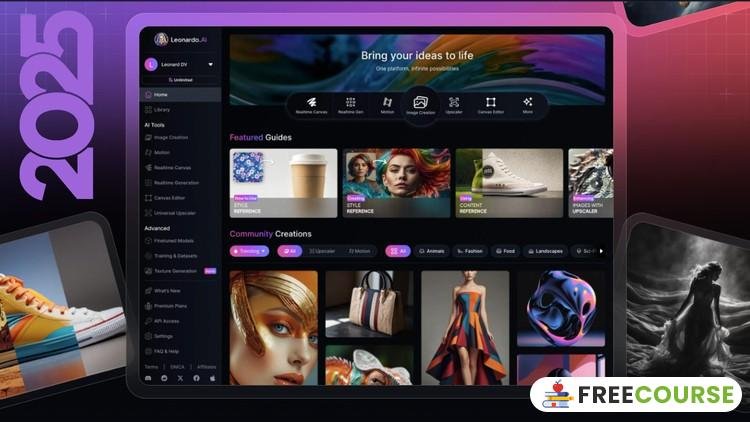Click the Leonard DV purple avatar
The width and height of the screenshot is (750, 422).
tap(151, 64)
